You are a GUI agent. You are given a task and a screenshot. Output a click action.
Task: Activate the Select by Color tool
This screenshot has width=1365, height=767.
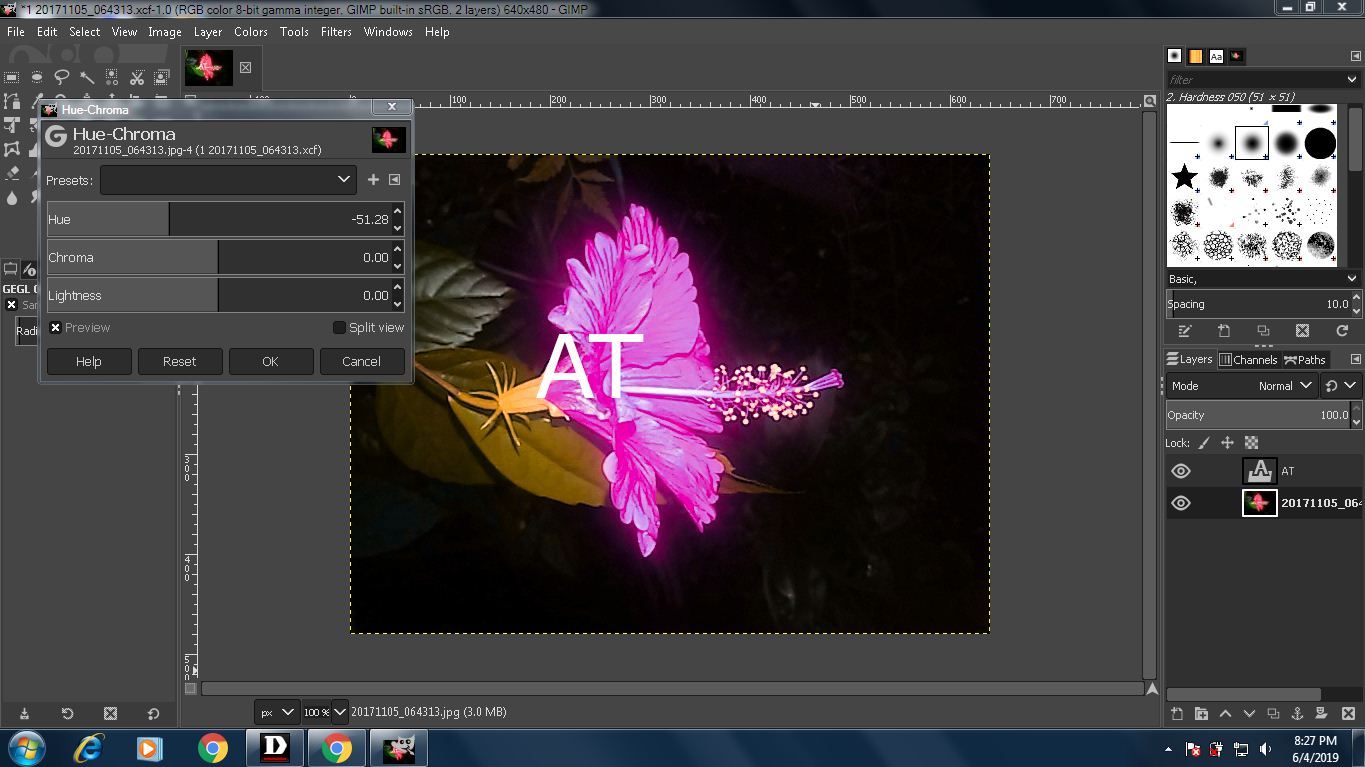112,77
